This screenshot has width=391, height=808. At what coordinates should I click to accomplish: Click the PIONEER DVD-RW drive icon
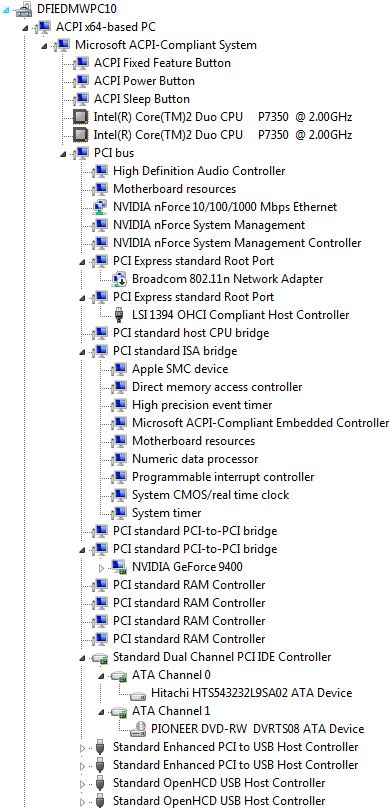(x=138, y=729)
